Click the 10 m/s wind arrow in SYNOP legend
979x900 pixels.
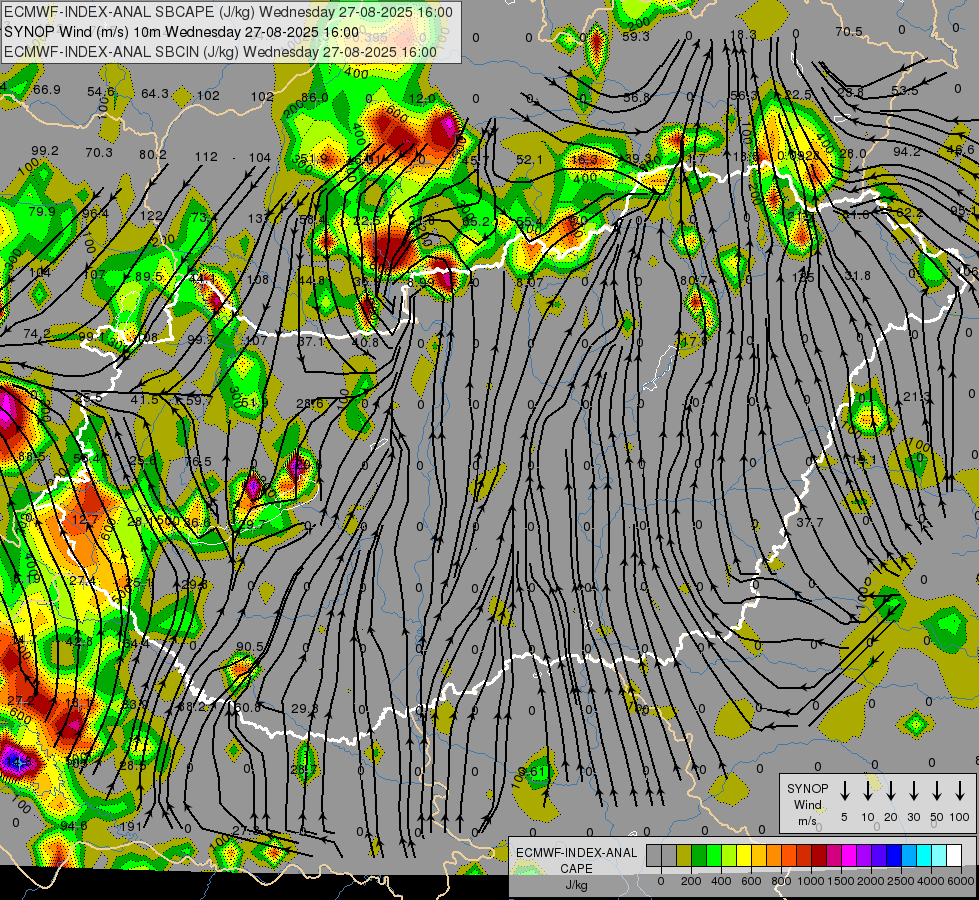pos(868,791)
